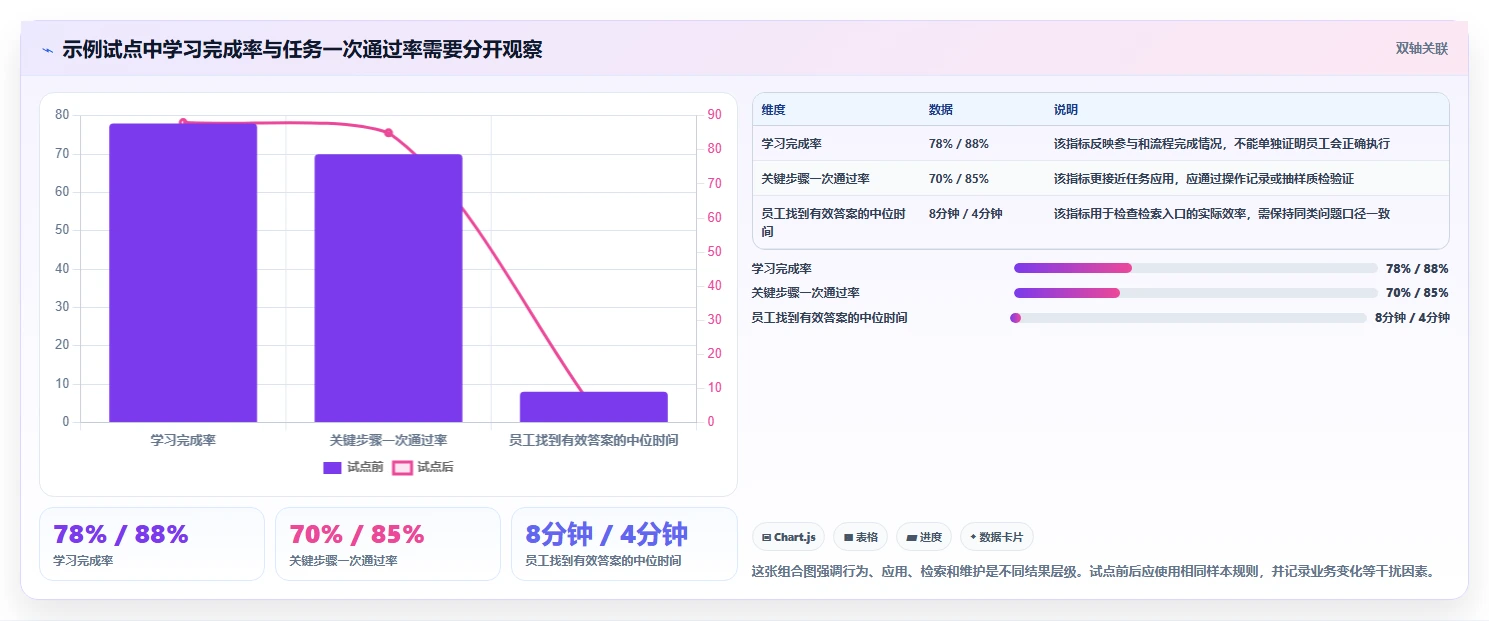Click the 维度 column header
The image size is (1489, 621).
pos(773,110)
